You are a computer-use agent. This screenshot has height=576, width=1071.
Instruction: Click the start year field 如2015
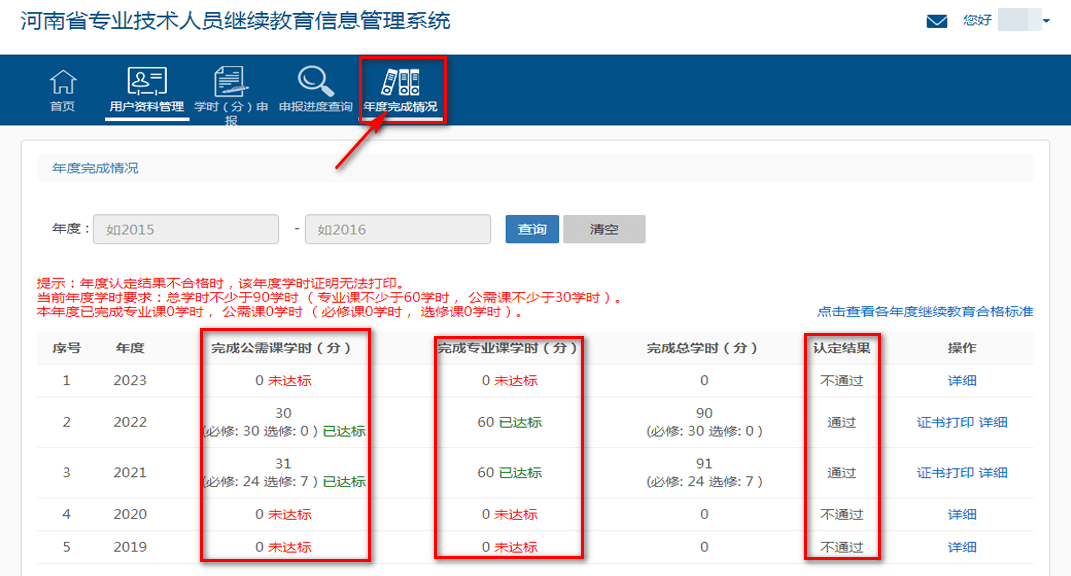click(x=186, y=229)
